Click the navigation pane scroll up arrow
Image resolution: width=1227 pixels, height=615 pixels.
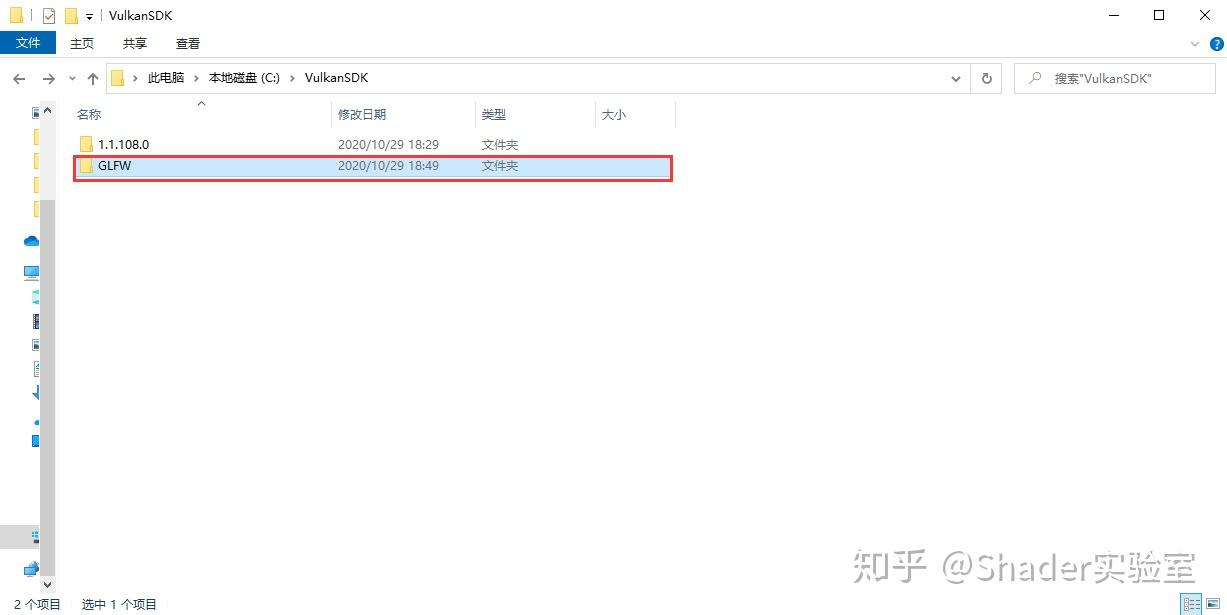[47, 111]
